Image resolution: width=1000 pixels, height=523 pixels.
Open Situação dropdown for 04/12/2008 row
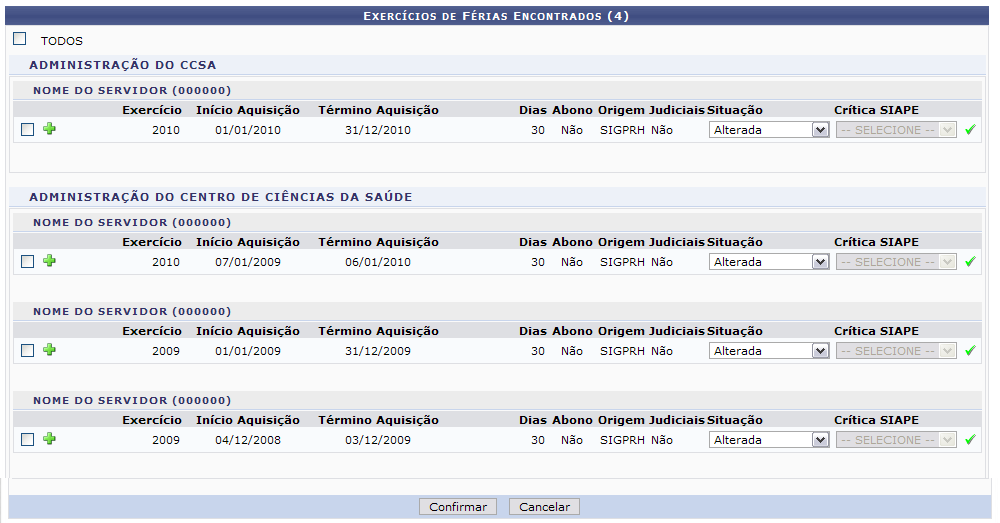click(769, 440)
